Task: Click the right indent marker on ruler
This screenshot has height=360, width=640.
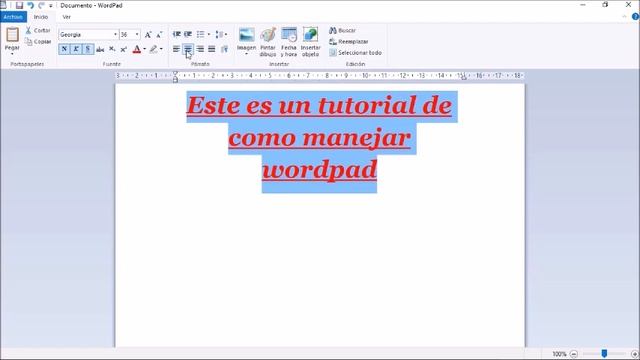Action: [464, 77]
